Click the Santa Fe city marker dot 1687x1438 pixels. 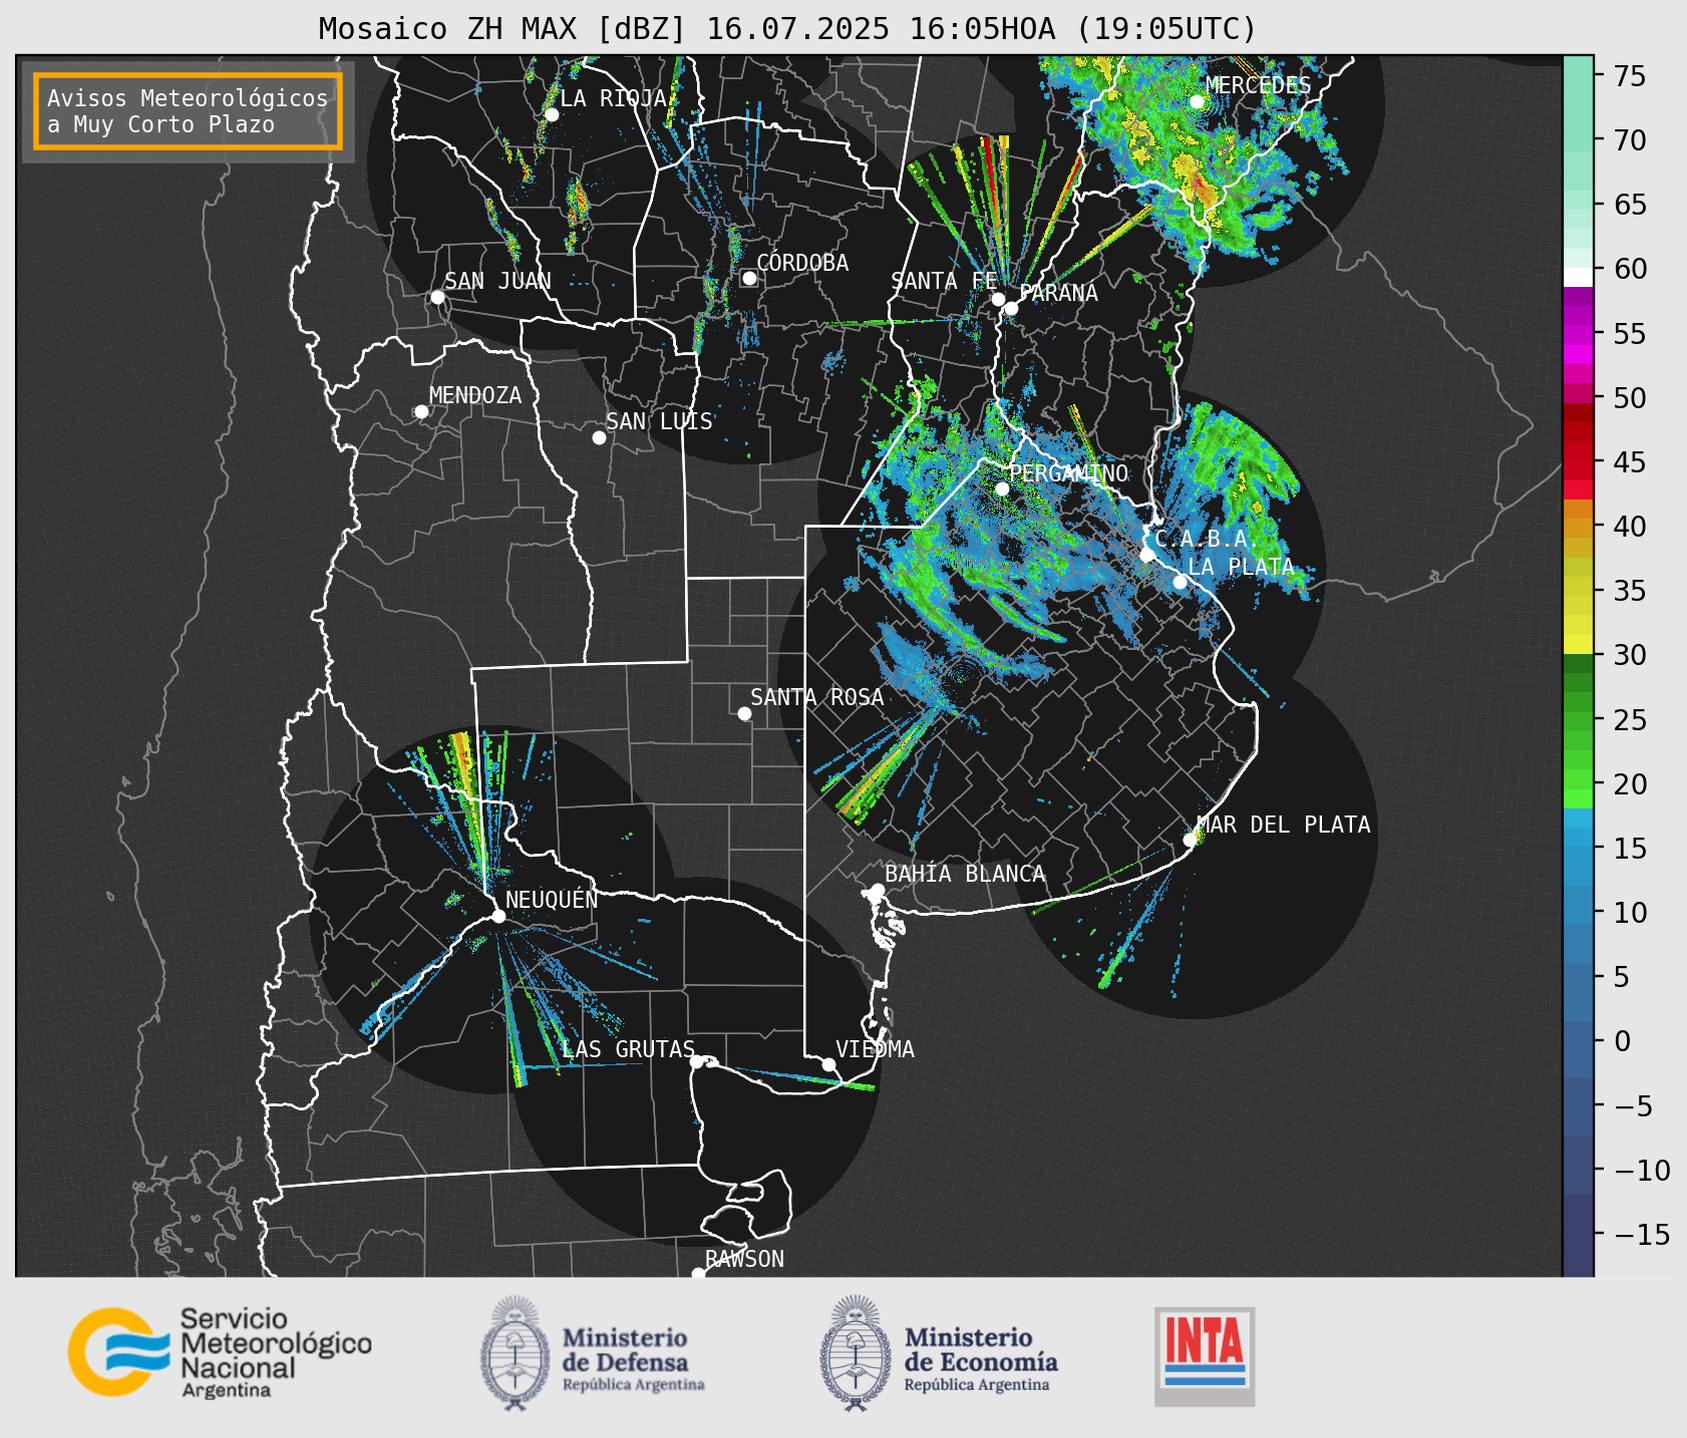tap(998, 299)
